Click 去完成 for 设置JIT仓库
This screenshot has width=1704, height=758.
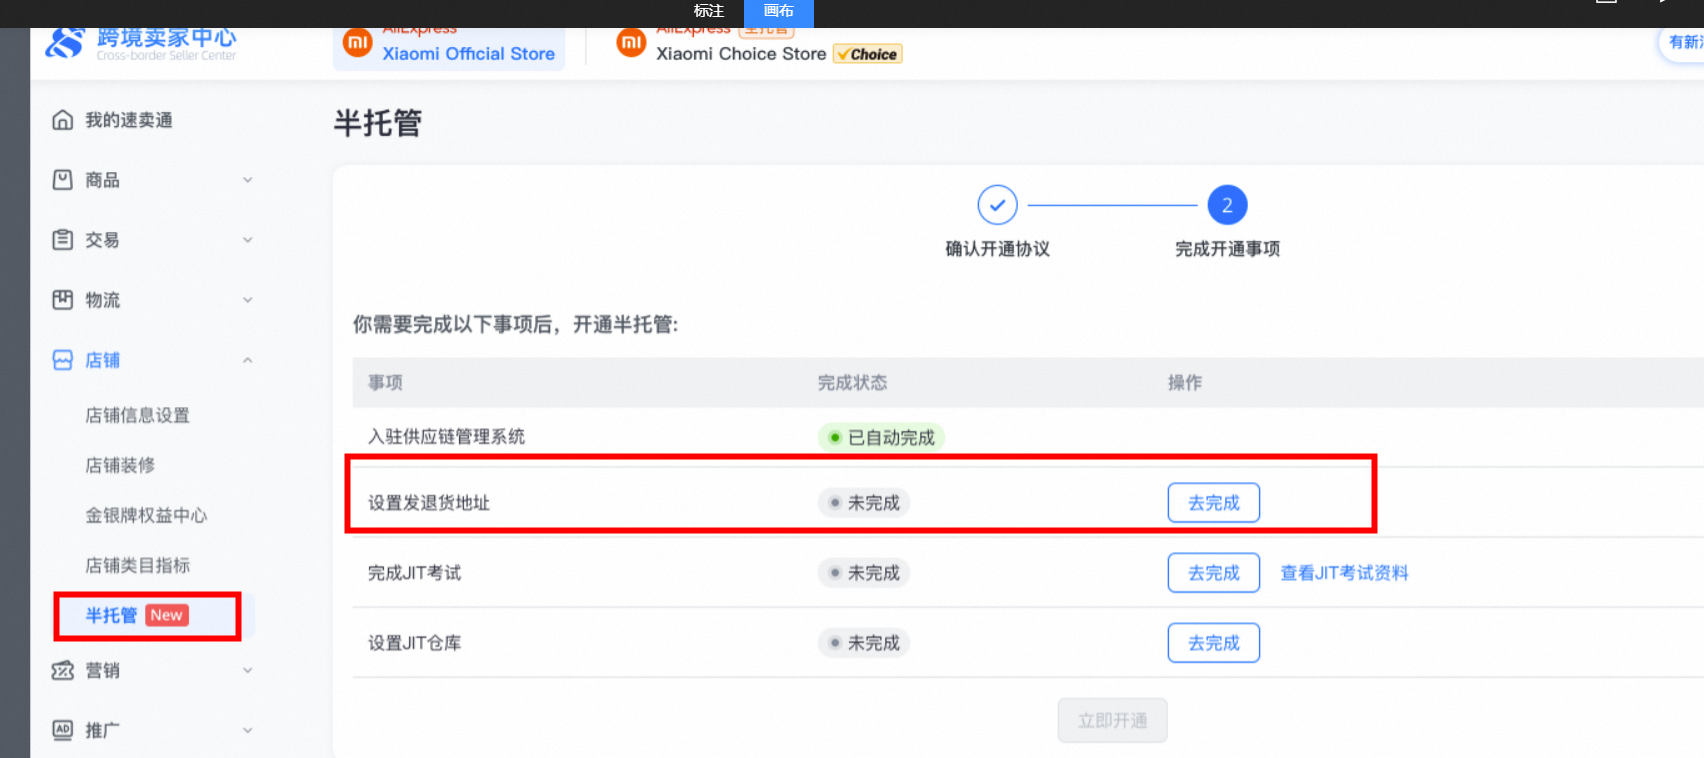tap(1213, 643)
